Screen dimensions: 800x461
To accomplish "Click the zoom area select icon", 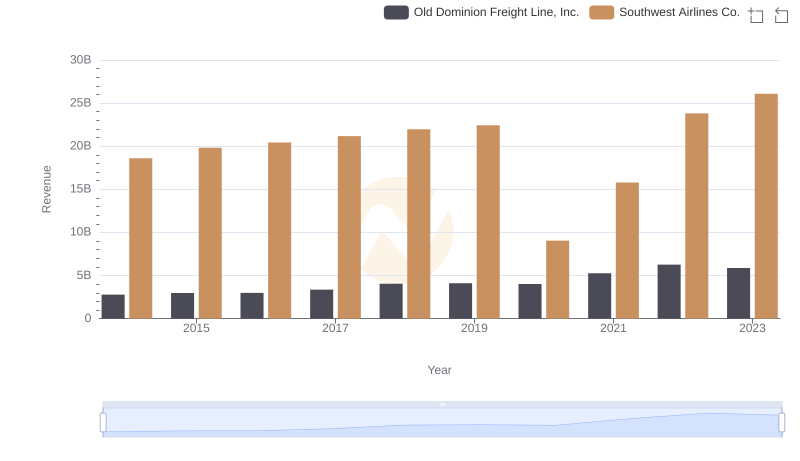I will point(756,15).
